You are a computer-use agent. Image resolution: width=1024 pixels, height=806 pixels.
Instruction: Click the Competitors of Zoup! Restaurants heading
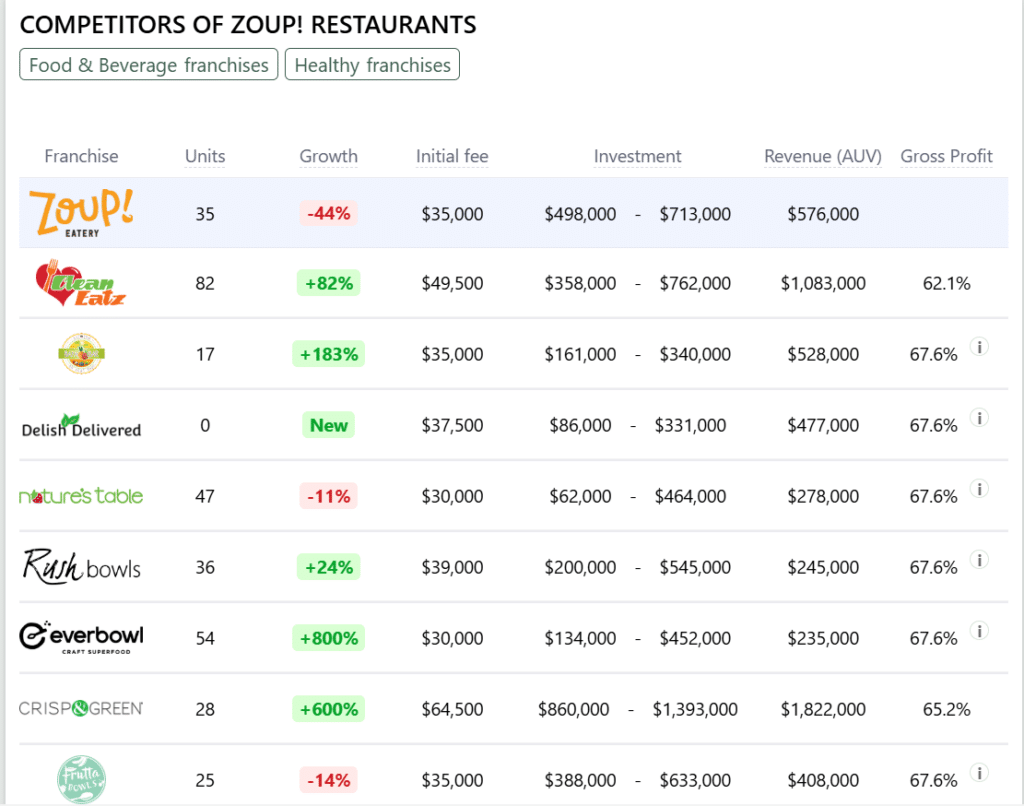248,25
